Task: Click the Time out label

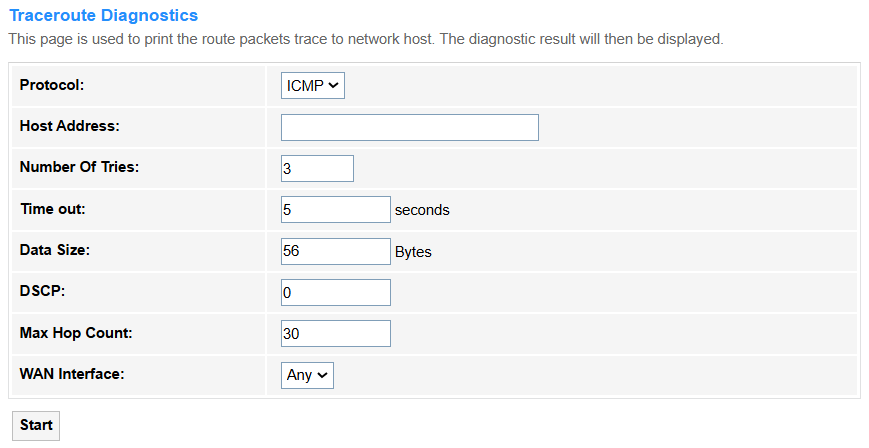Action: click(x=53, y=209)
